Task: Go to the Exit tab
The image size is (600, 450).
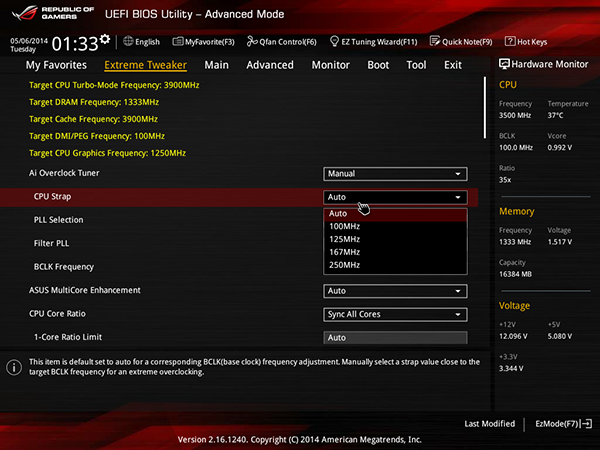Action: [453, 65]
